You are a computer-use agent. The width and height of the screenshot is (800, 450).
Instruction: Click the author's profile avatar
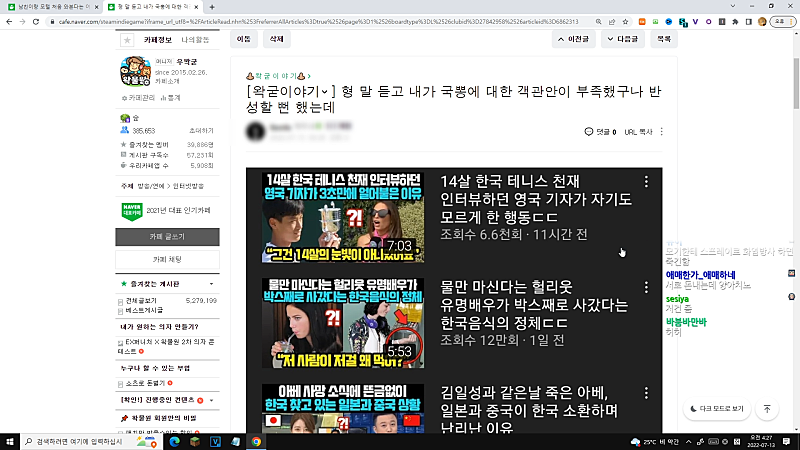(256, 131)
